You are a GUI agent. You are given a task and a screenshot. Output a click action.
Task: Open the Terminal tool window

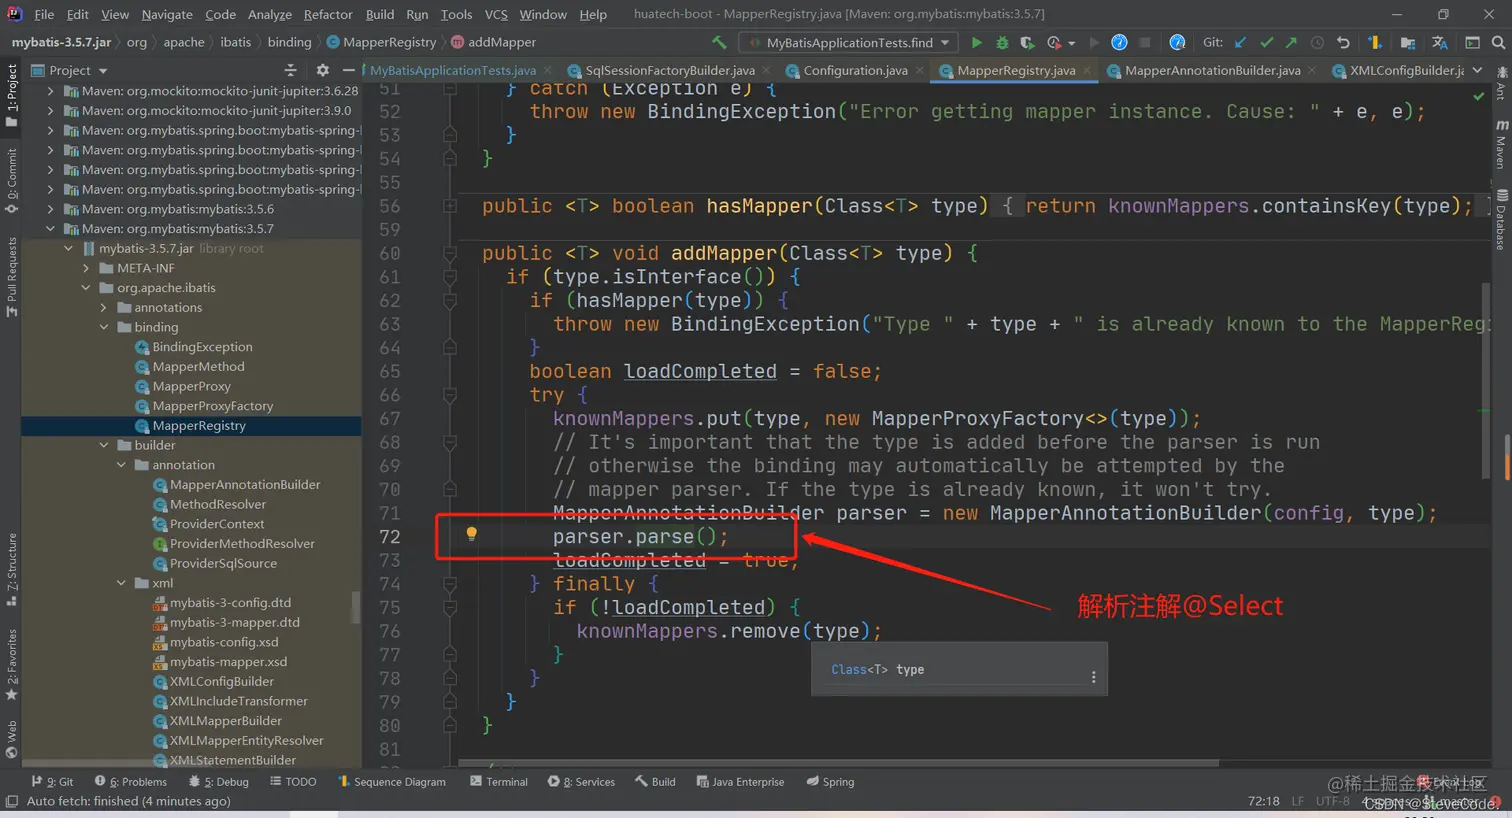pyautogui.click(x=499, y=782)
